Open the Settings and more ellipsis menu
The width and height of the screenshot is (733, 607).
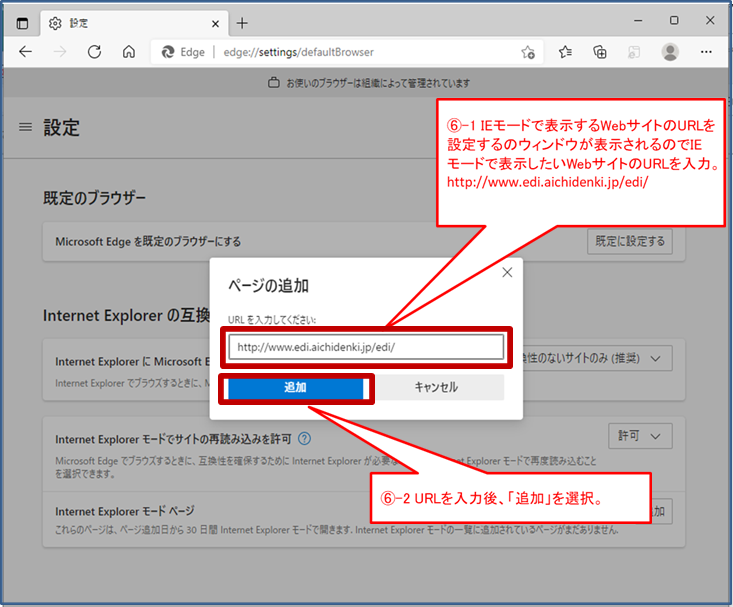(706, 52)
